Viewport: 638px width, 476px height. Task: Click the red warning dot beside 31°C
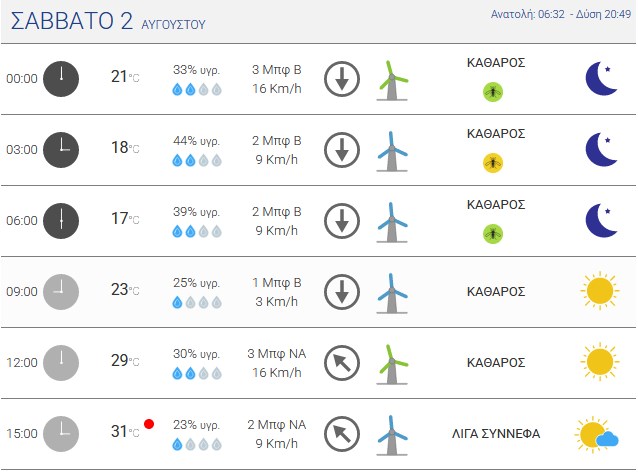pos(149,424)
